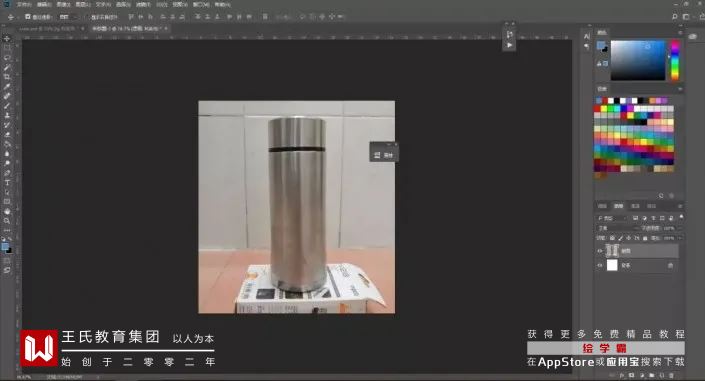This screenshot has height=381, width=705.
Task: Open the Paragraph panel icon
Action: [x=587, y=46]
